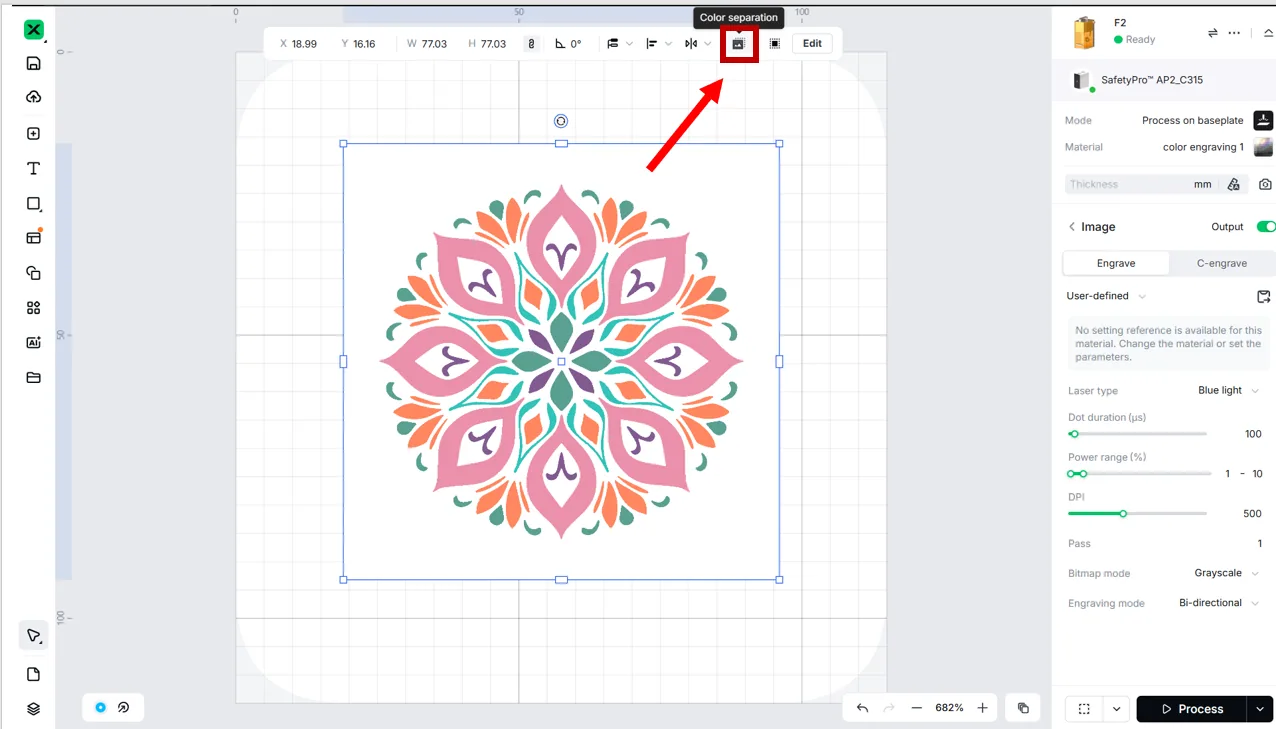Click the Pass value 1

[x=1260, y=544]
